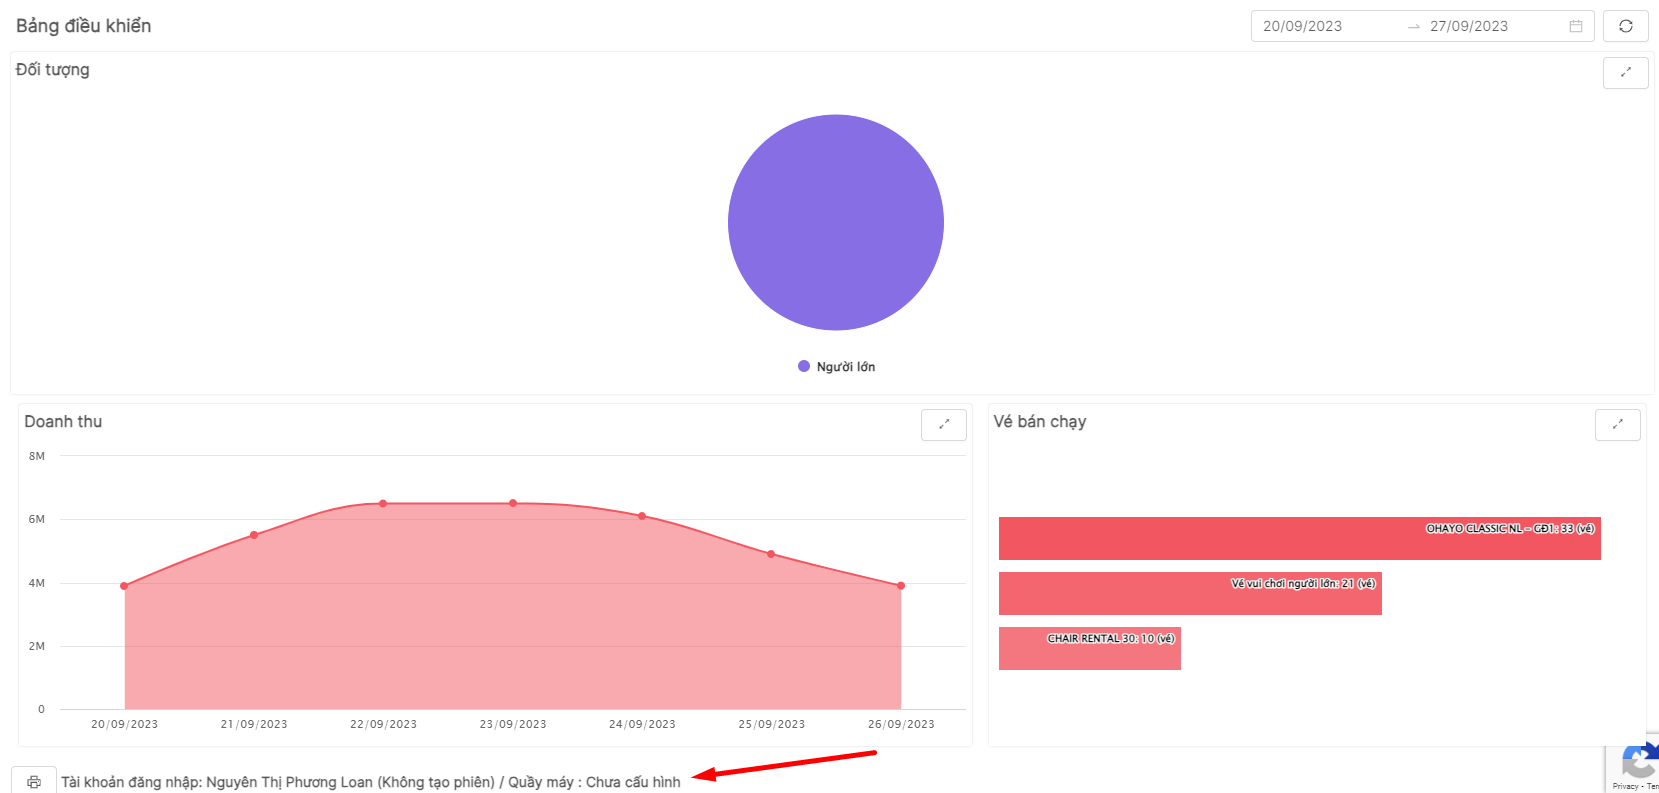Click revenue data point for 20/09/2023
This screenshot has width=1659, height=793.
point(124,586)
